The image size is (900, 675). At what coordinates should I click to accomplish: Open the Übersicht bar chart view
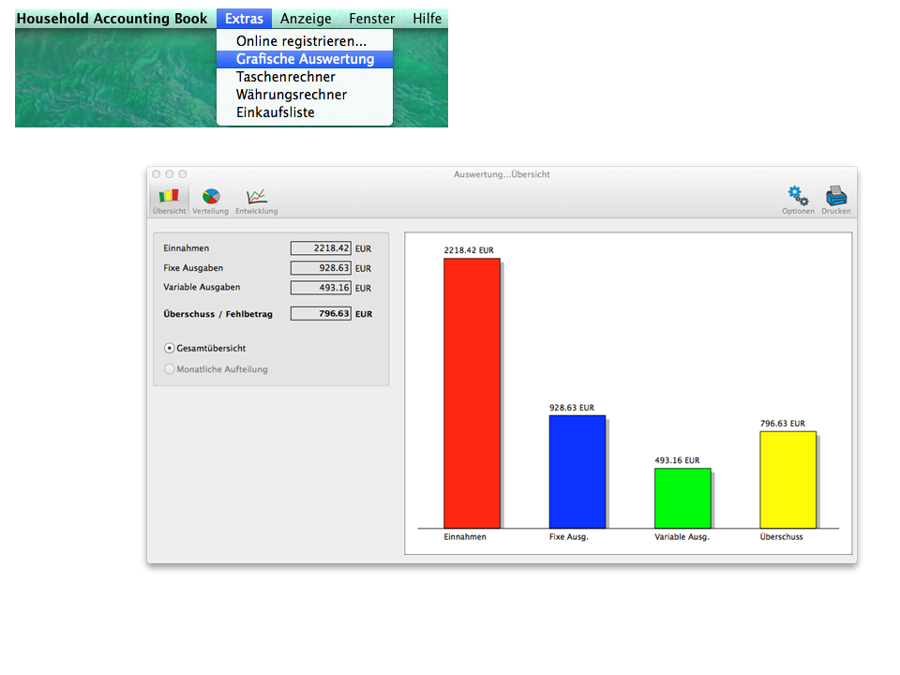tap(169, 200)
